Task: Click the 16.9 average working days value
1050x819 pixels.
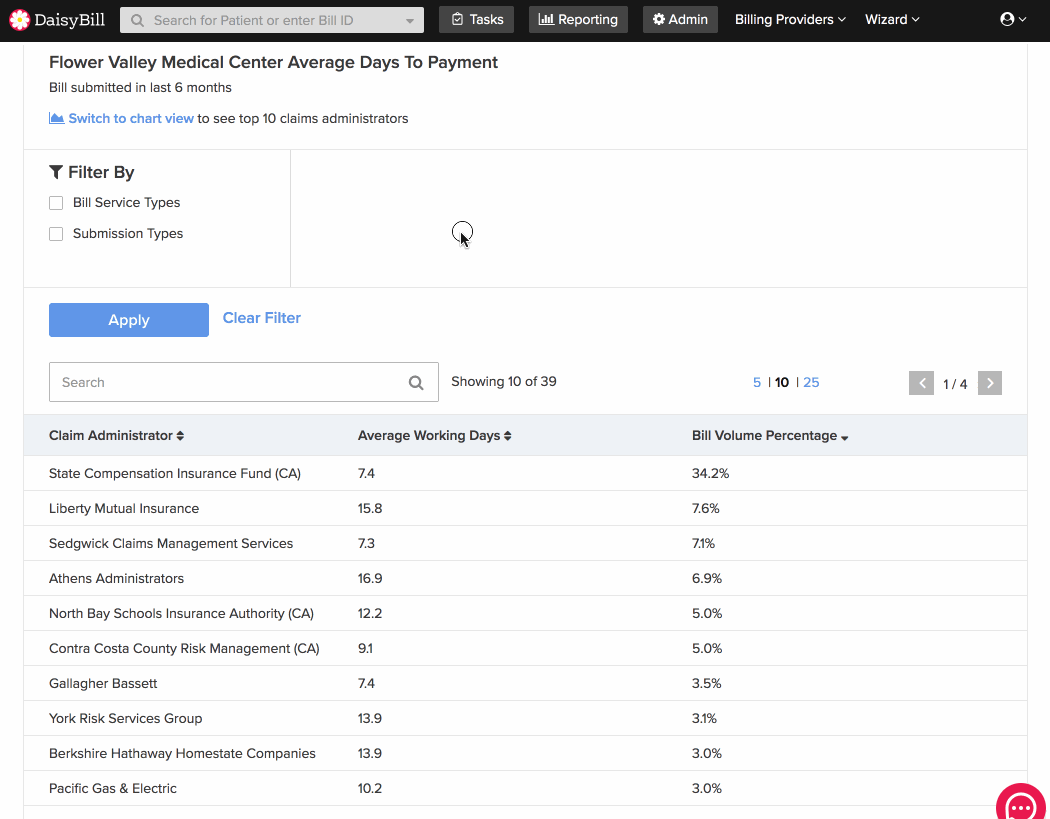Action: (370, 579)
